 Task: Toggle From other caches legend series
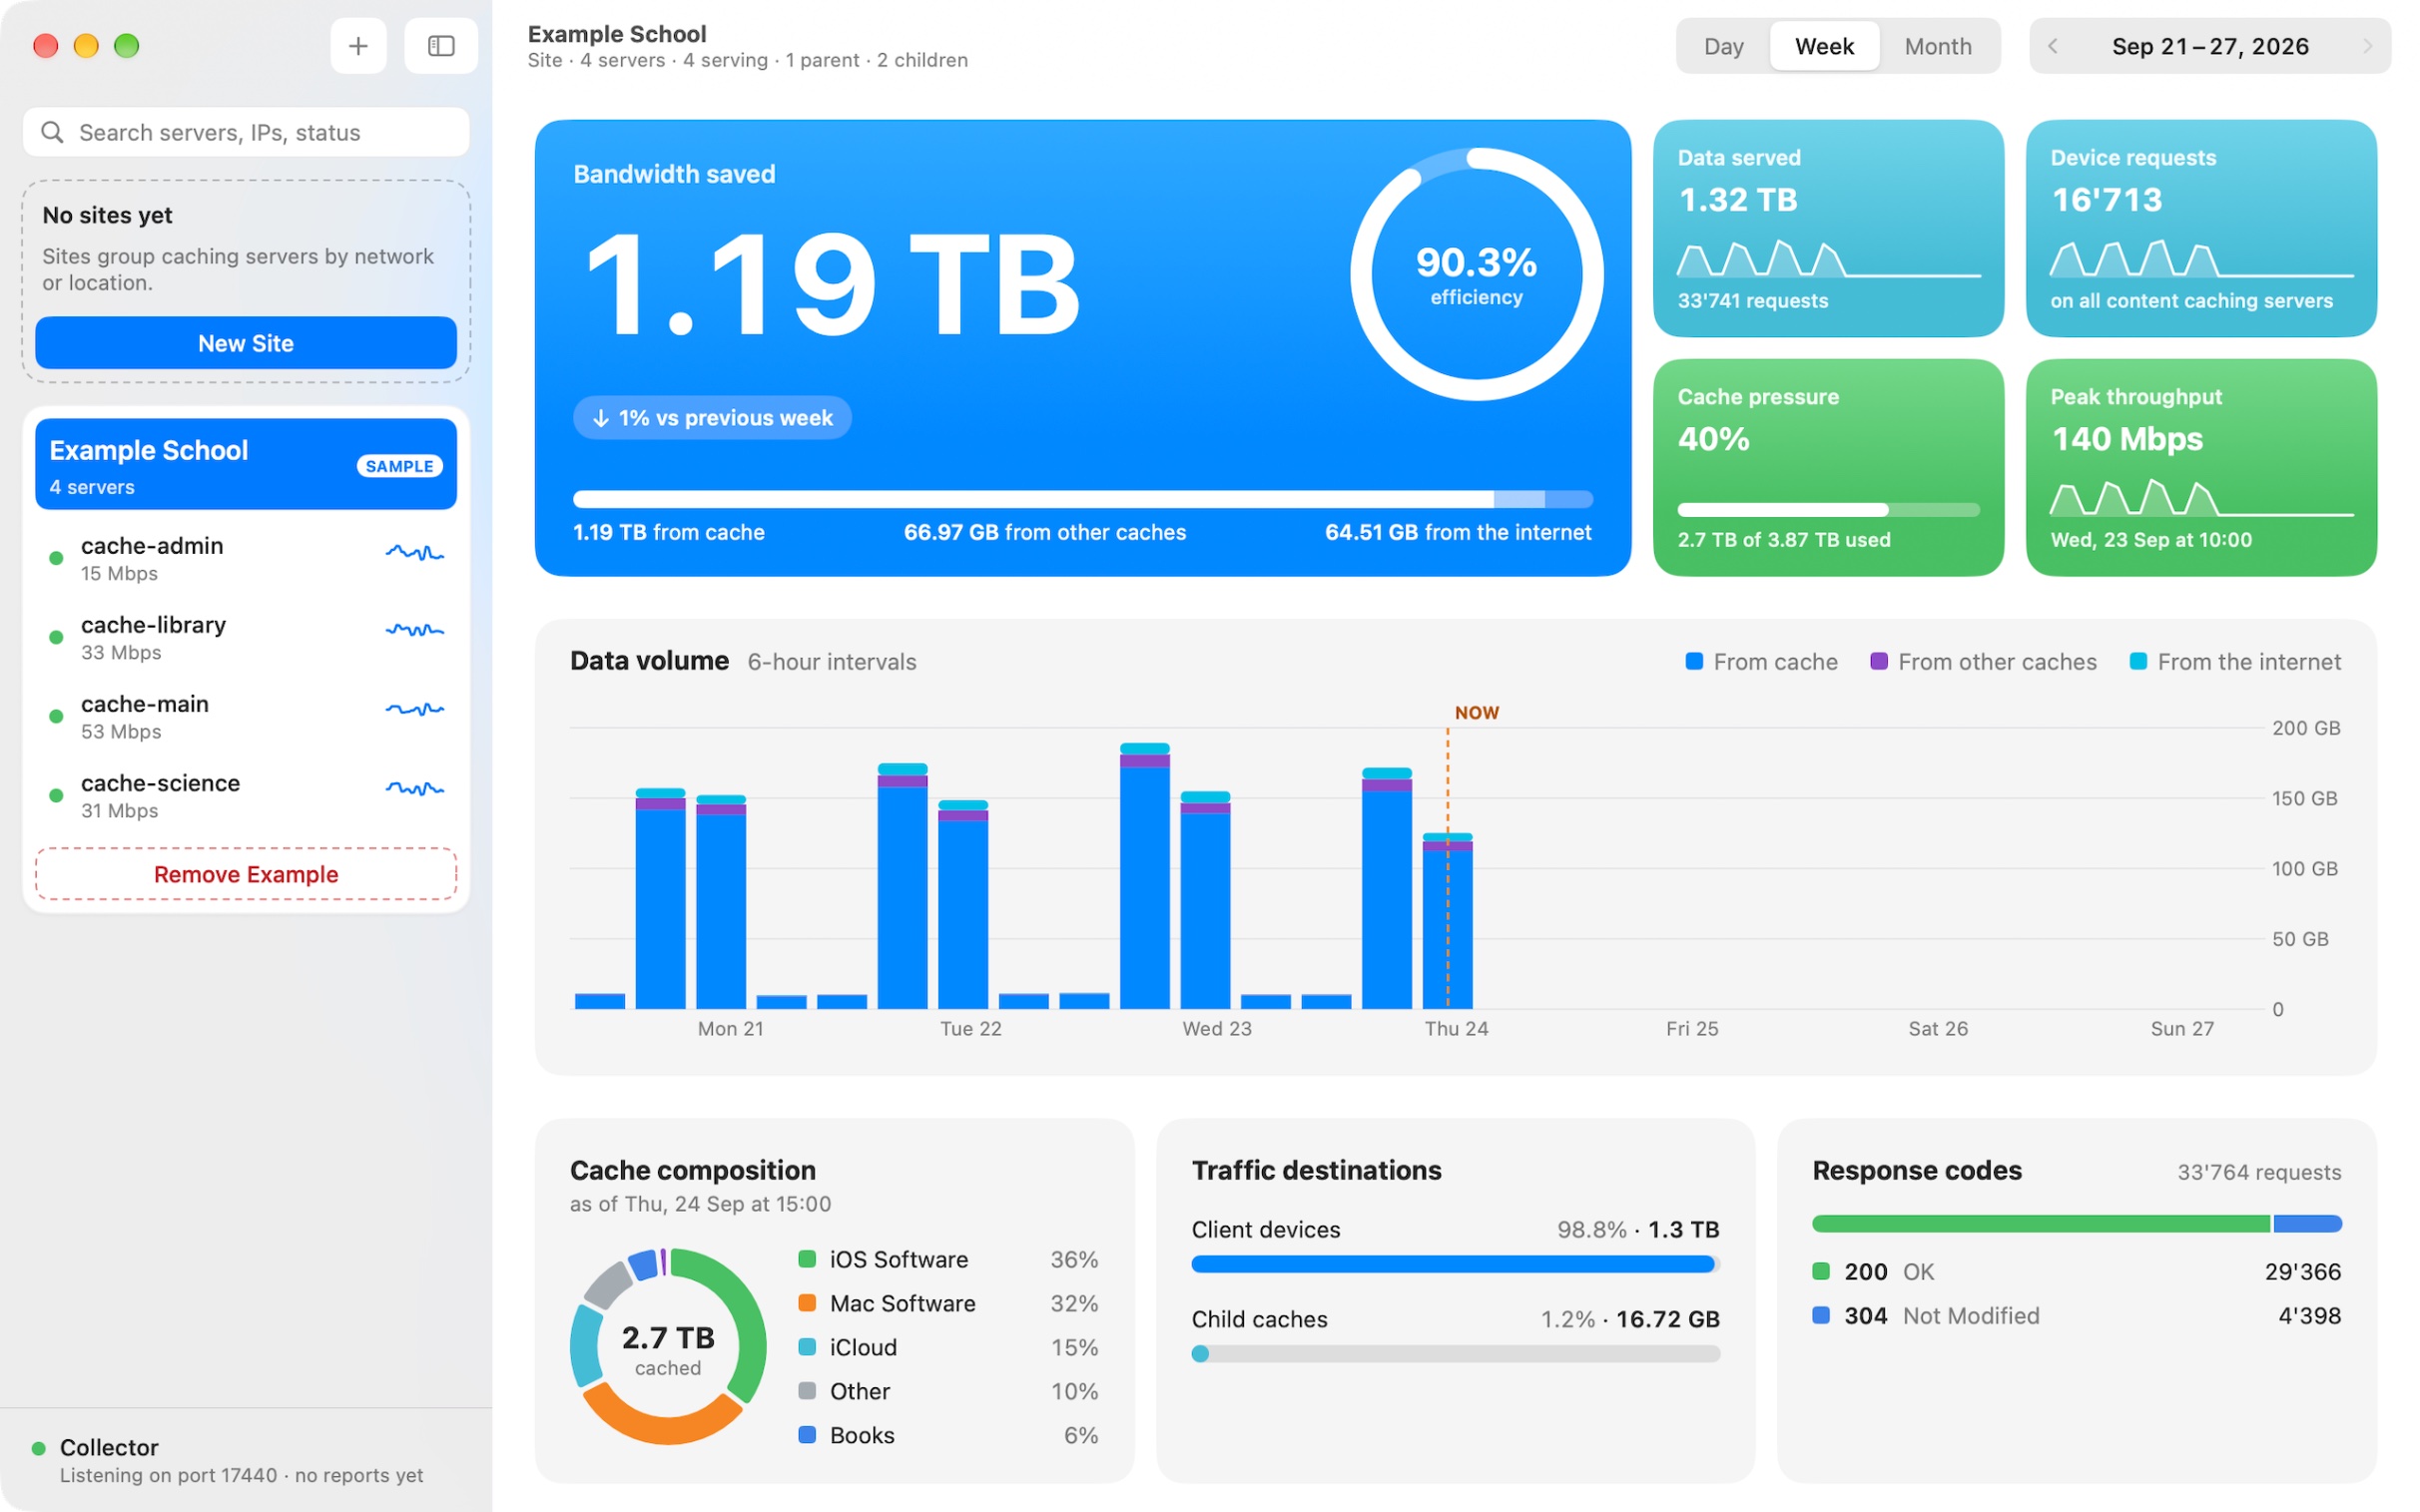[1983, 662]
